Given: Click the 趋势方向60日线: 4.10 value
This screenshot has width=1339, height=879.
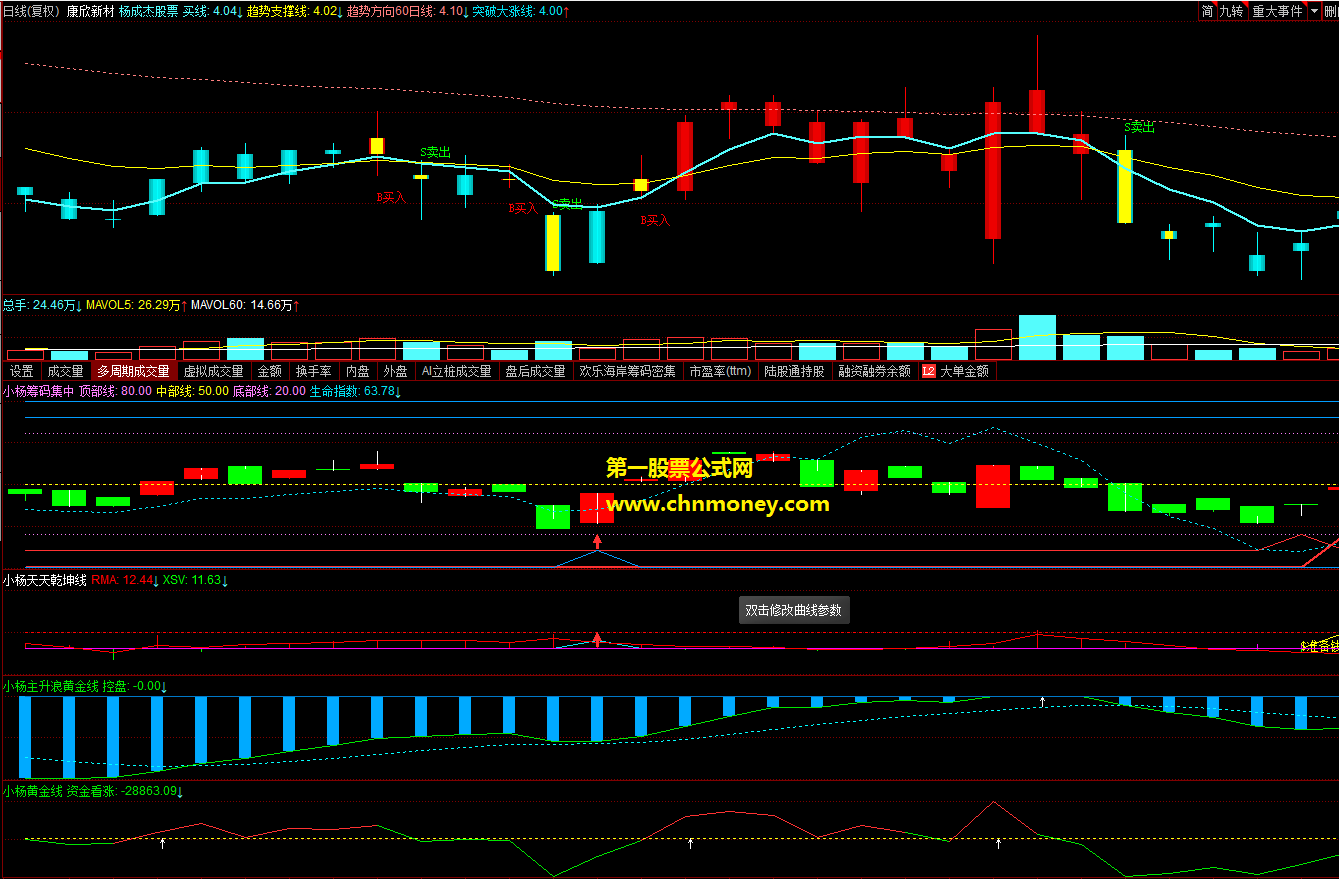Looking at the screenshot, I should point(407,11).
